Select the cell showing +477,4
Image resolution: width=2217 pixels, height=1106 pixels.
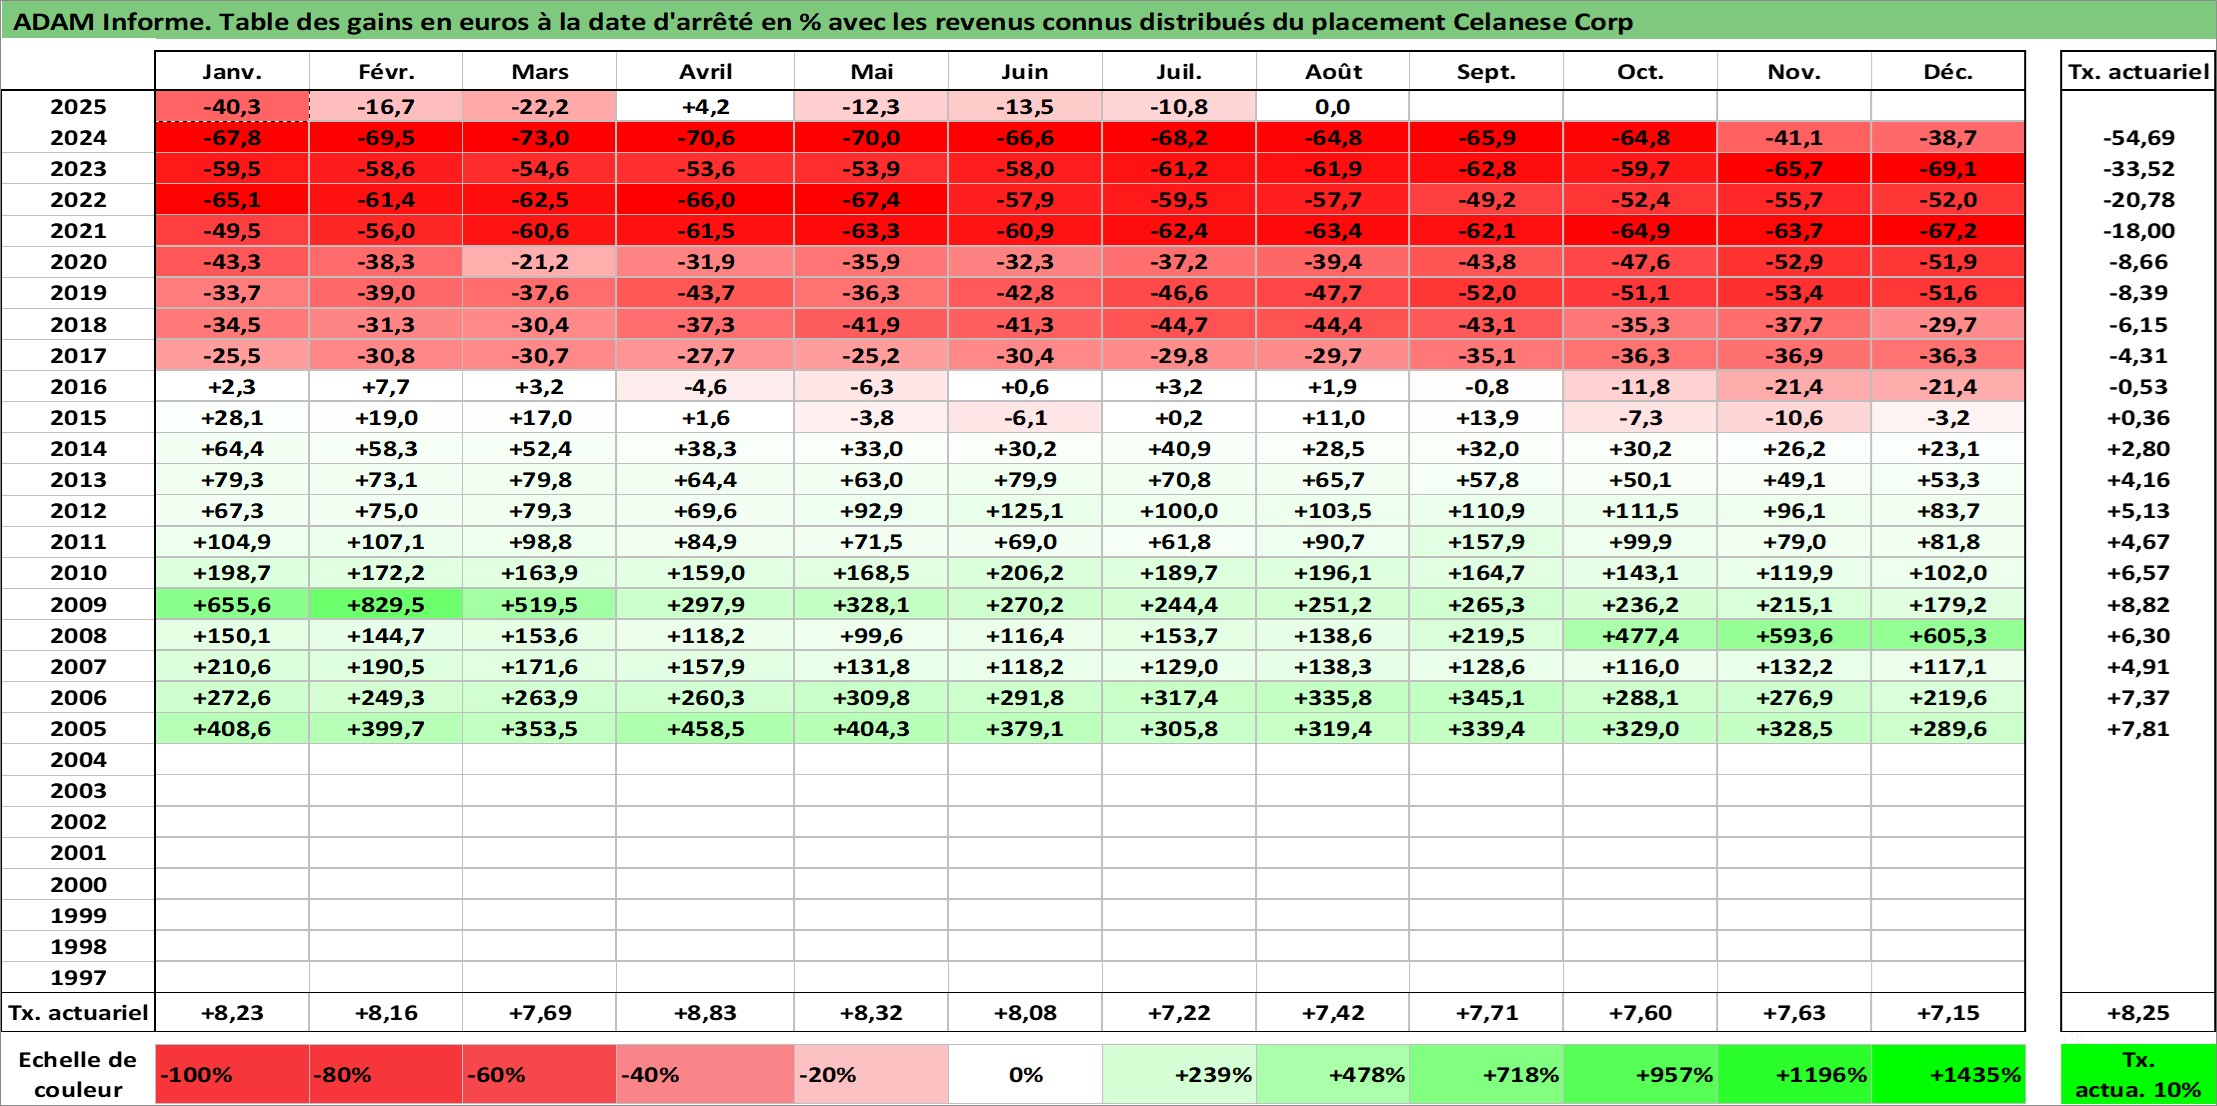pyautogui.click(x=1640, y=635)
